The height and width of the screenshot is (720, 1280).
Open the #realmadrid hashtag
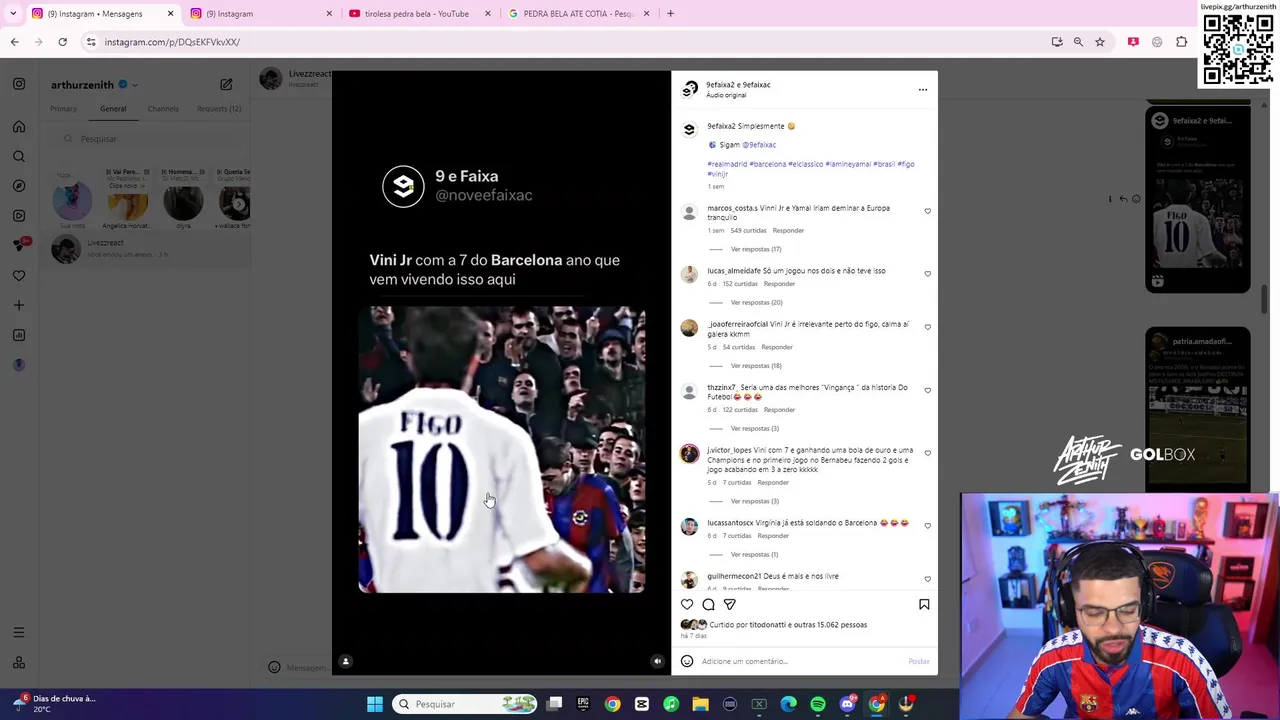click(727, 164)
